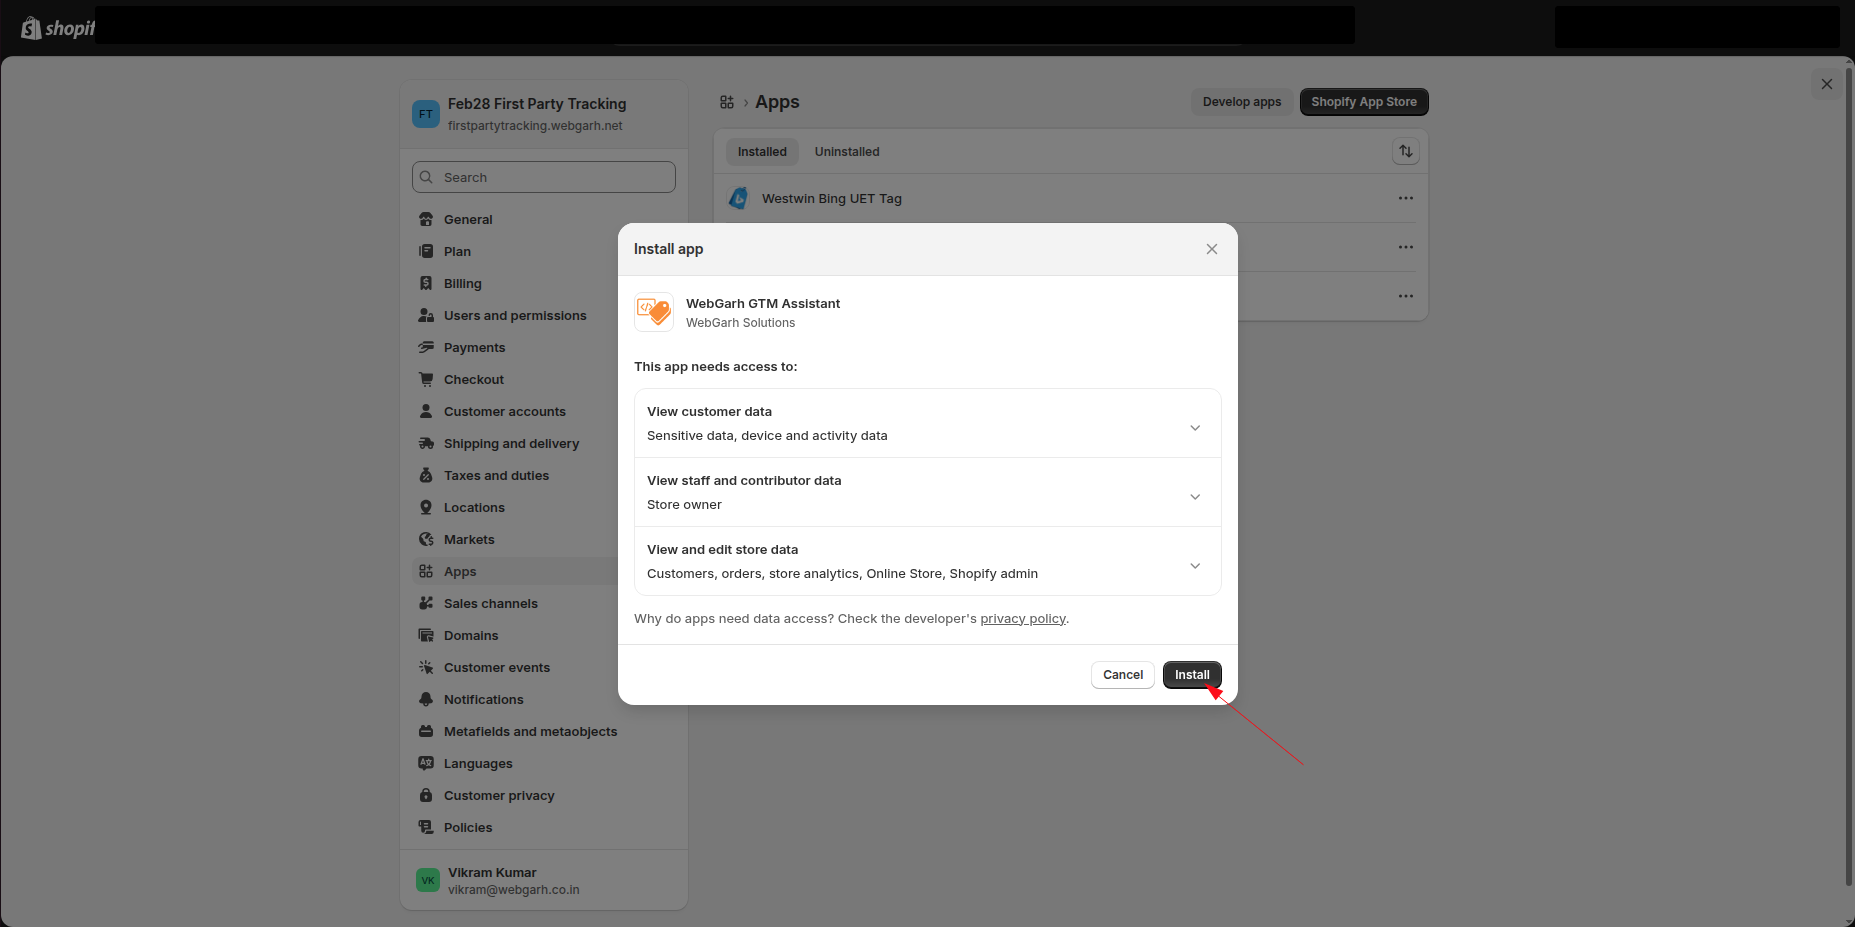This screenshot has width=1855, height=927.
Task: Click the Plan icon in sidebar
Action: click(426, 251)
